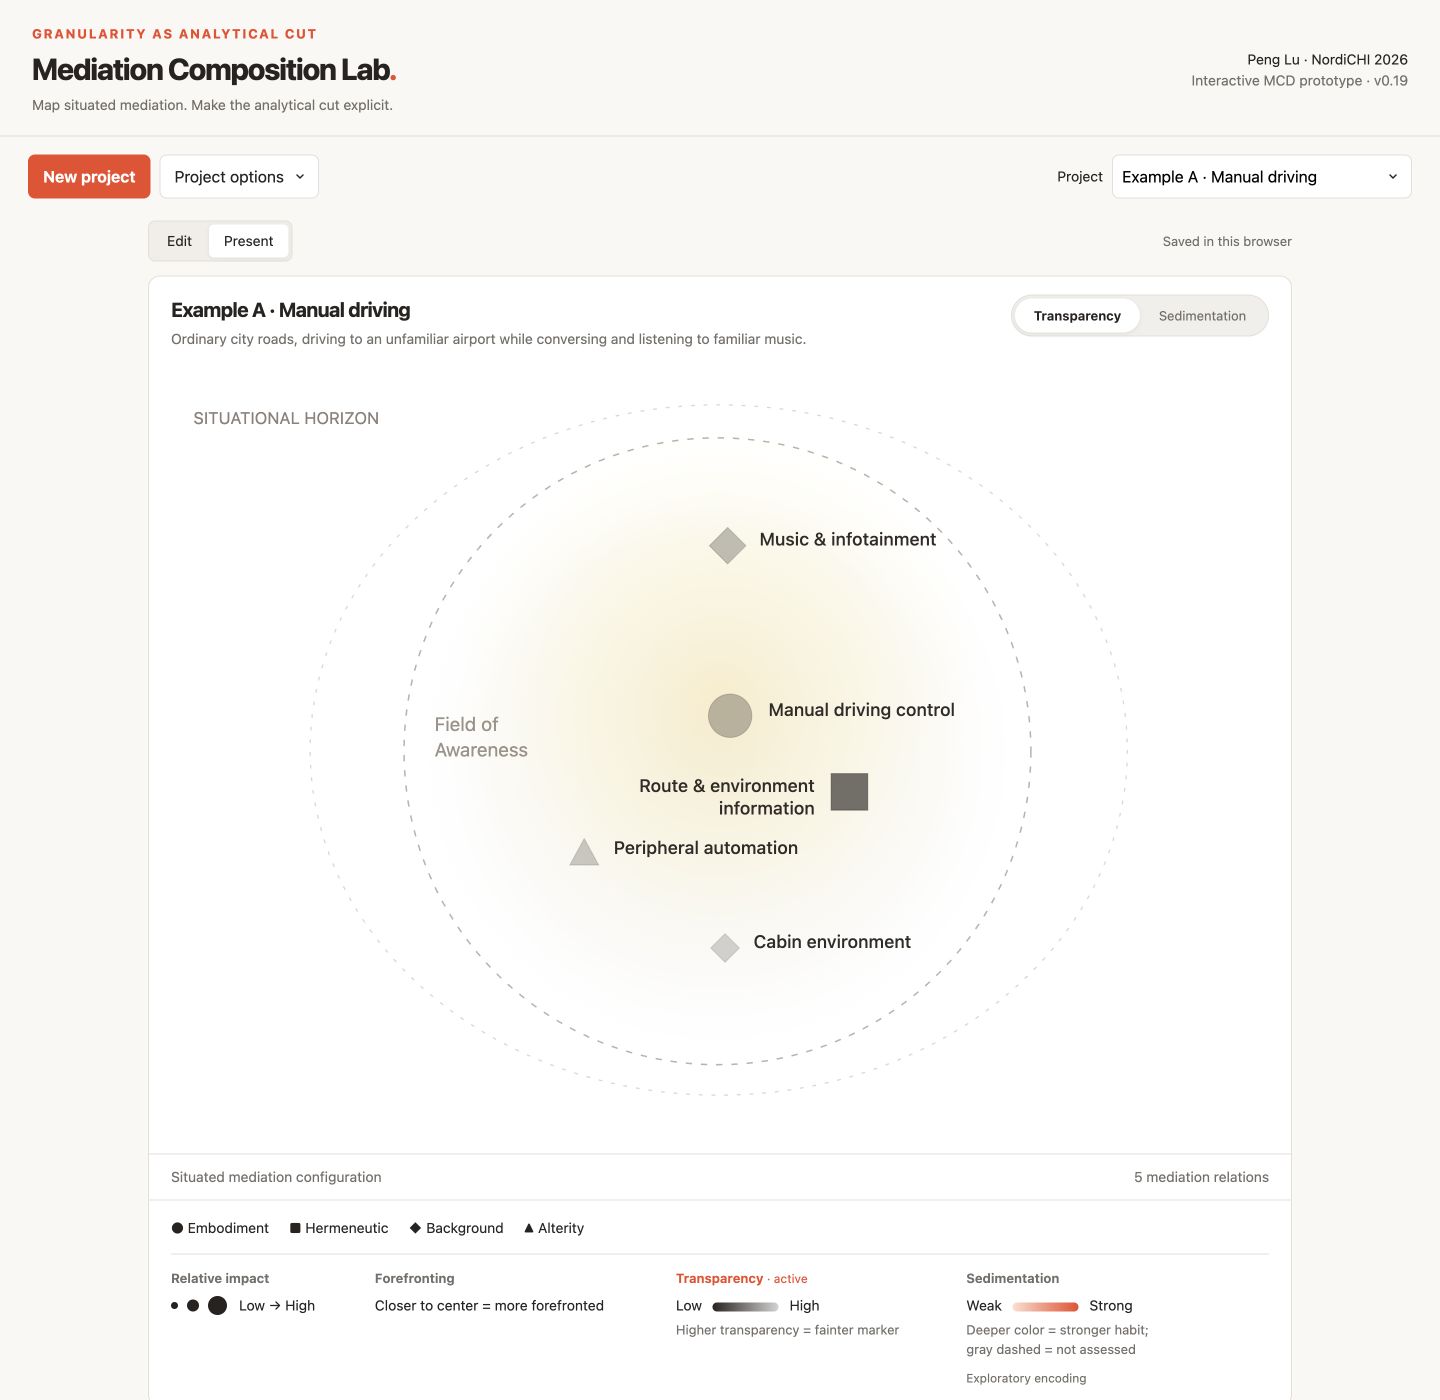This screenshot has width=1440, height=1400.
Task: Switch to the Present tab
Action: (248, 241)
